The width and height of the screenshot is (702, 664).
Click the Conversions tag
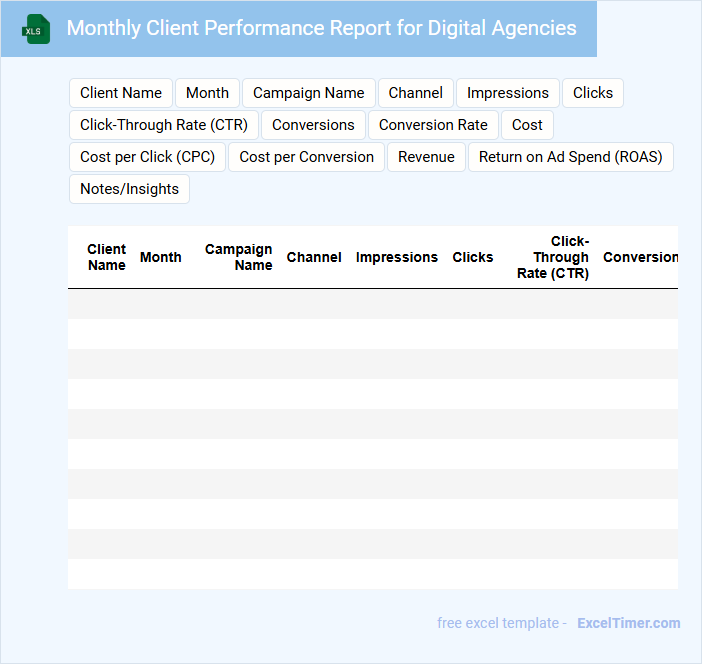tap(313, 125)
